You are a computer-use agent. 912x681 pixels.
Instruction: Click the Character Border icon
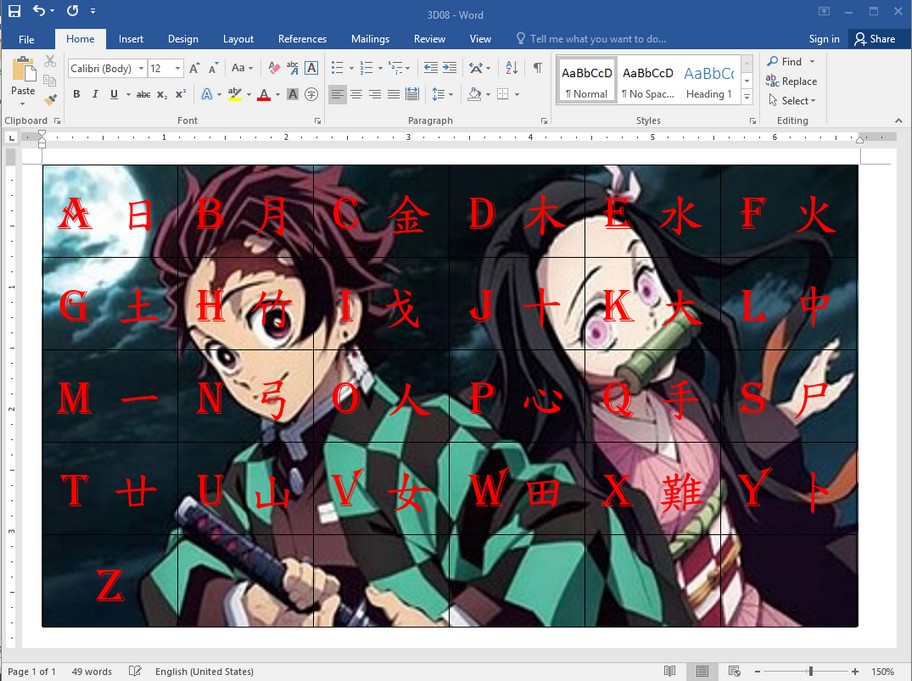click(311, 68)
